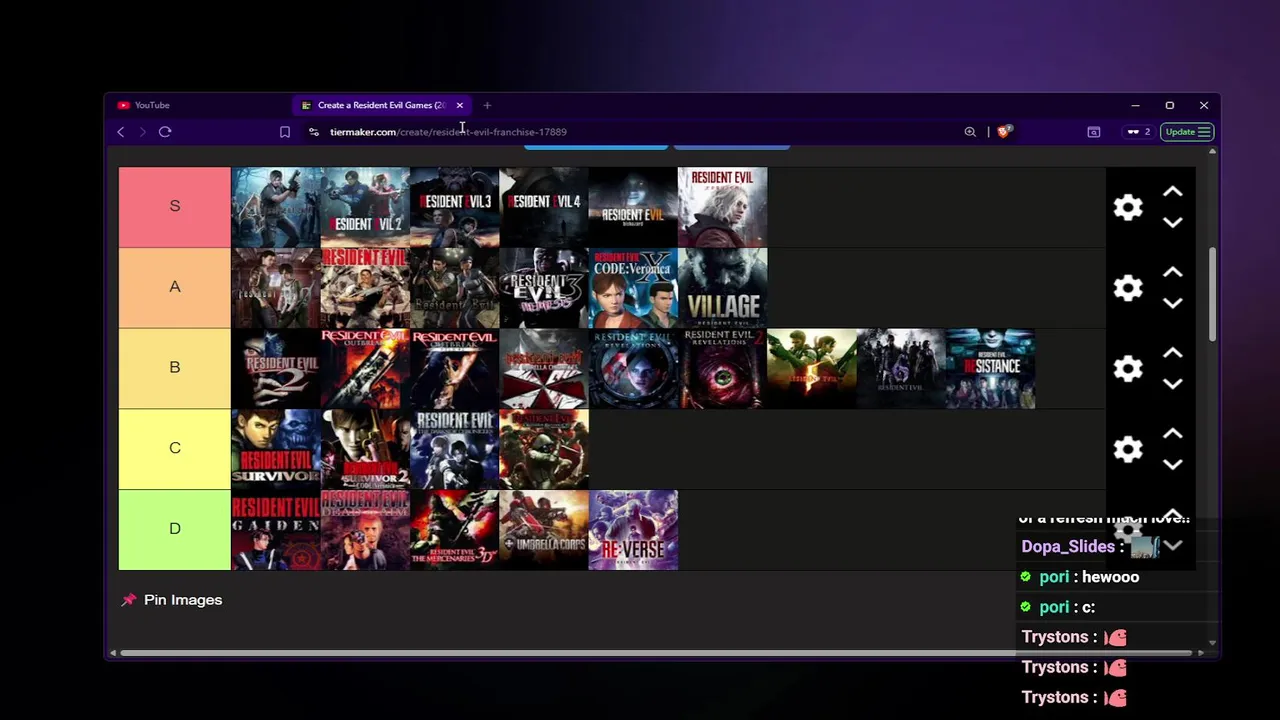Click the yellow B tier label
This screenshot has height=720, width=1280.
(x=175, y=368)
